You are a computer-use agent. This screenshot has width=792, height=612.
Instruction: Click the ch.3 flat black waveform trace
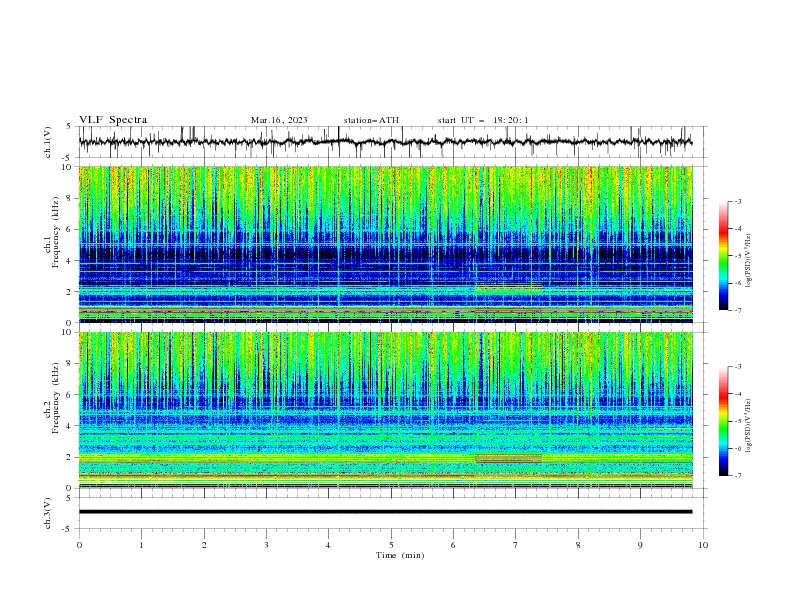tap(385, 512)
